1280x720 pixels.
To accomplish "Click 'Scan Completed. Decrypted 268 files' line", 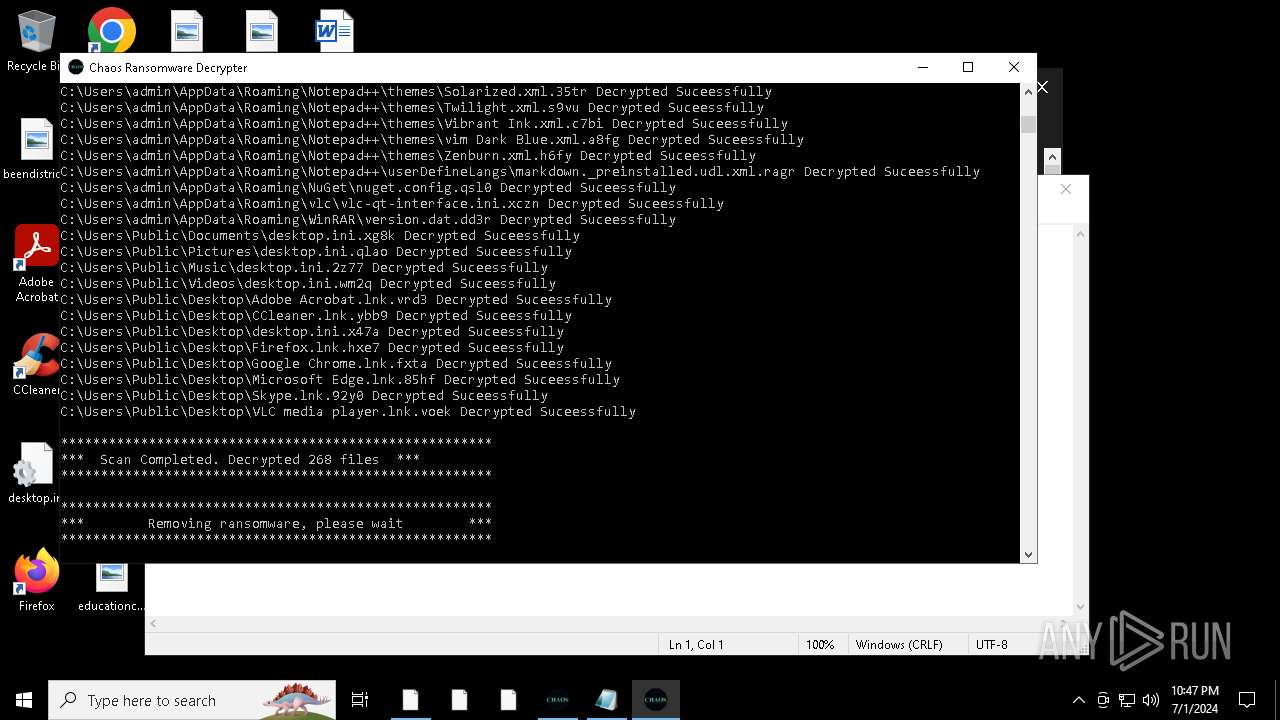I will click(x=240, y=460).
